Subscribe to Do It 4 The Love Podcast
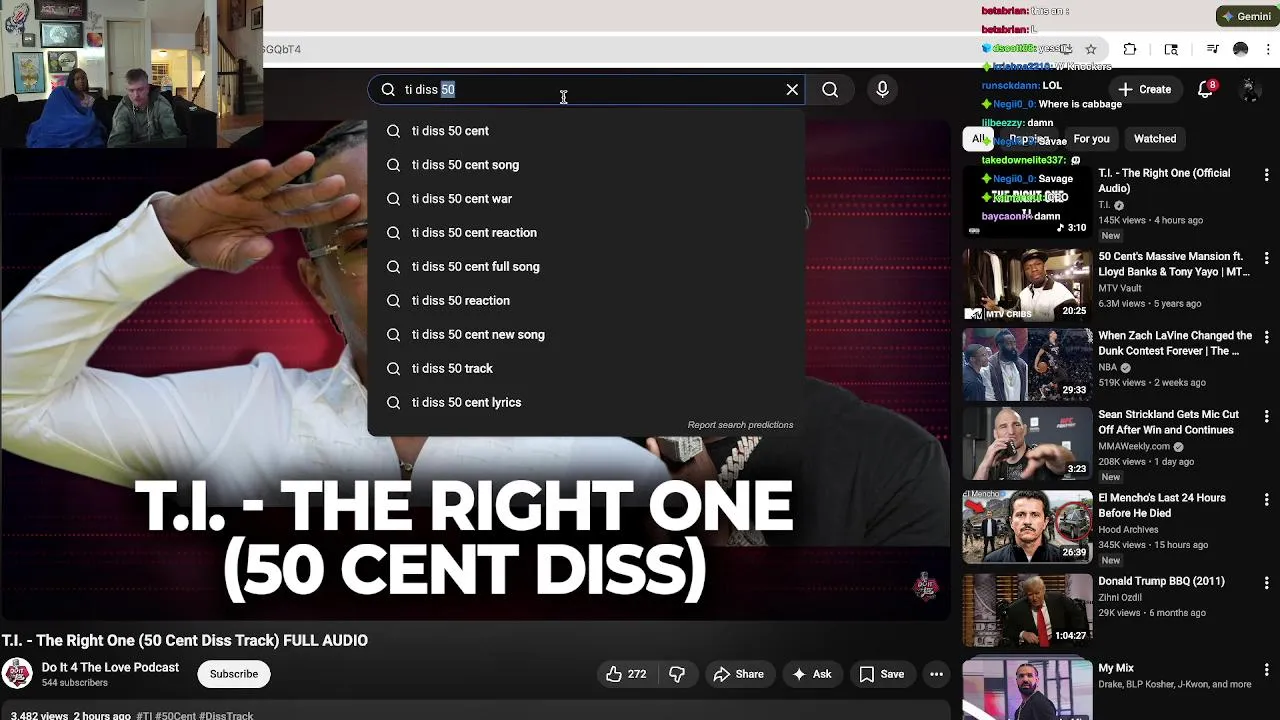 tap(234, 674)
